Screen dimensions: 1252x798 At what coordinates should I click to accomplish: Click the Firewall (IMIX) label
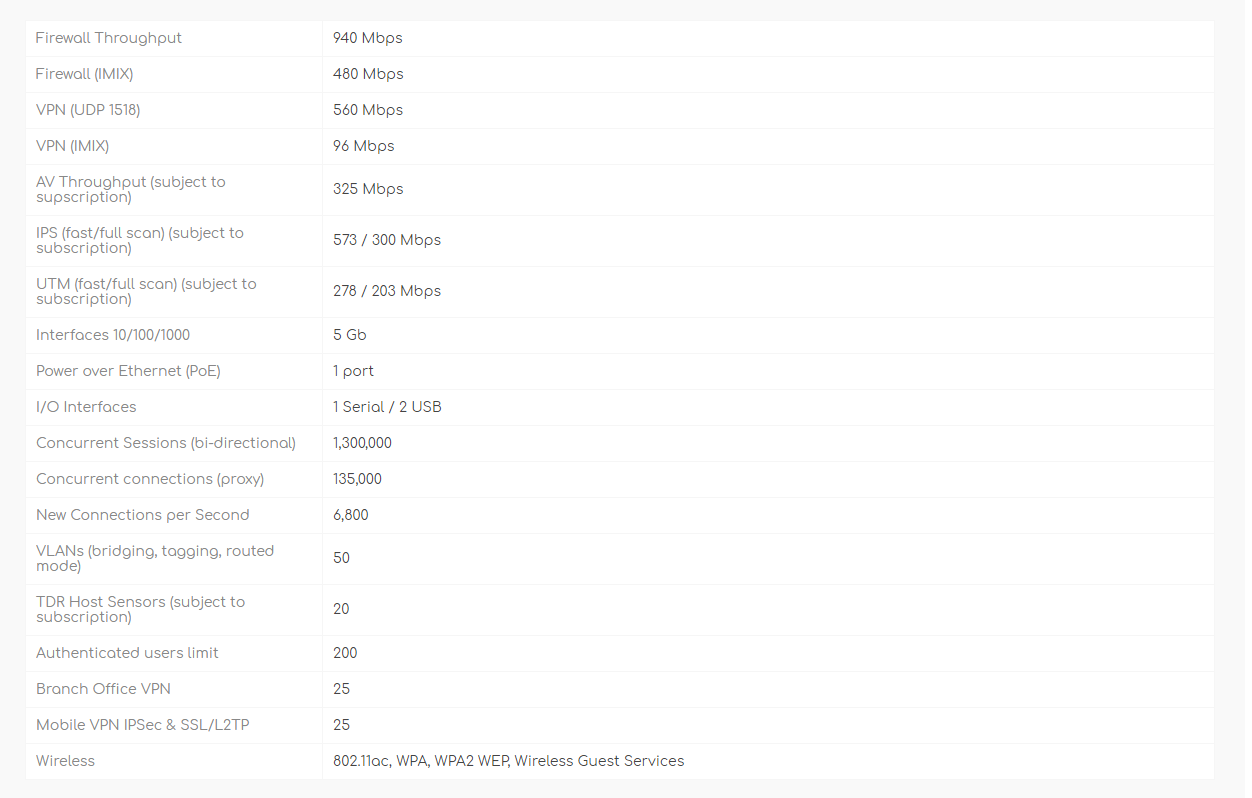click(x=84, y=74)
